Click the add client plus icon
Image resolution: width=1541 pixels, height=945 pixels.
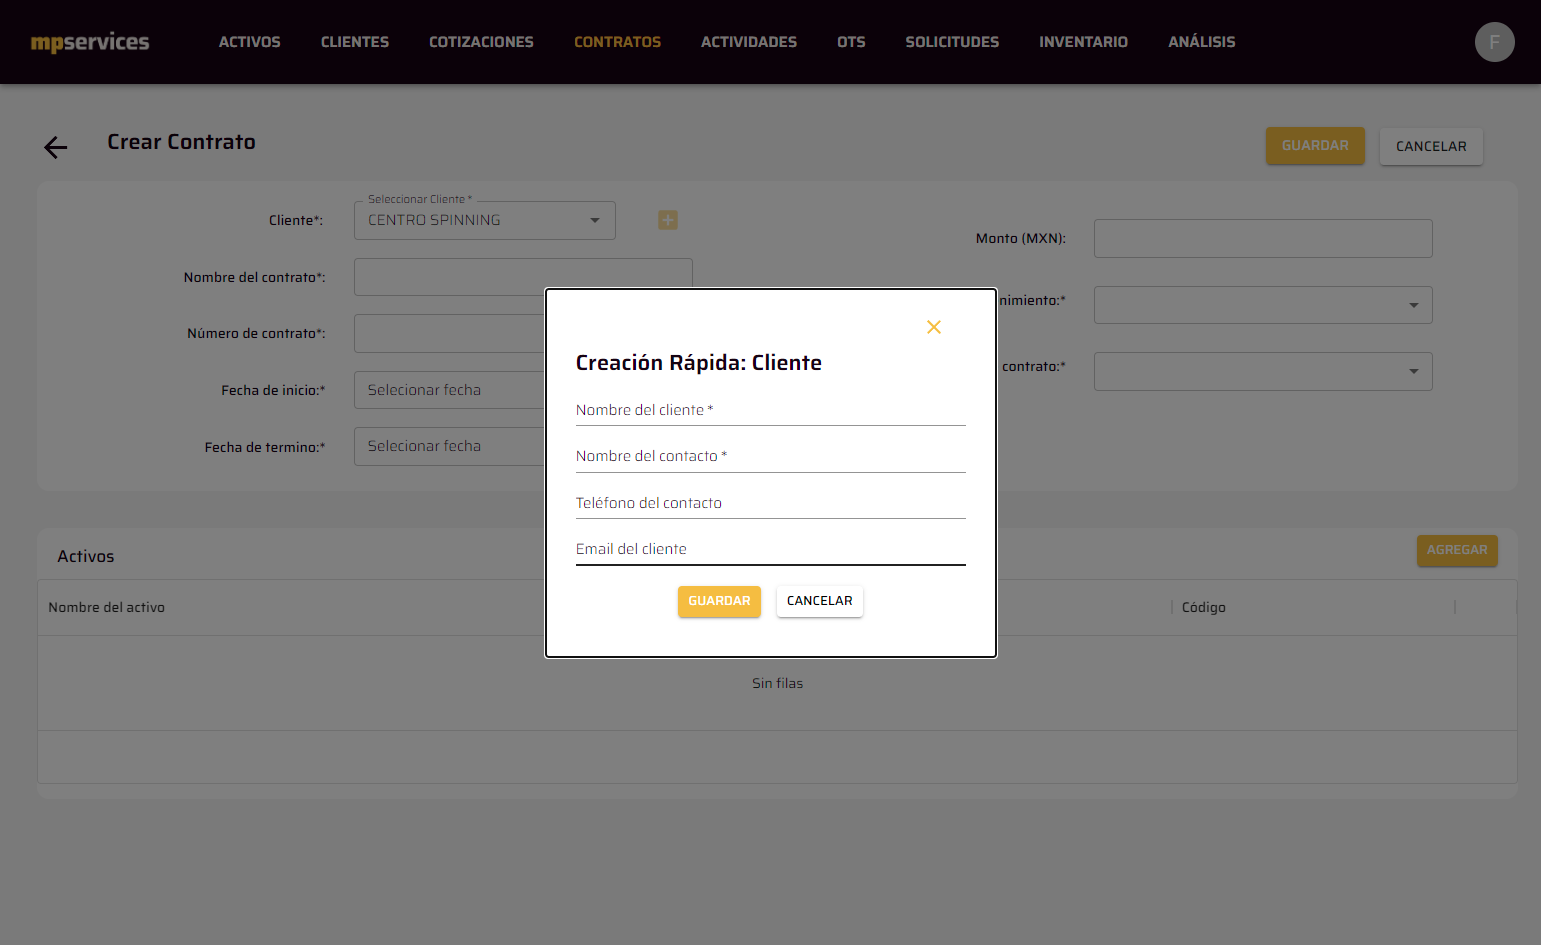[x=668, y=220]
